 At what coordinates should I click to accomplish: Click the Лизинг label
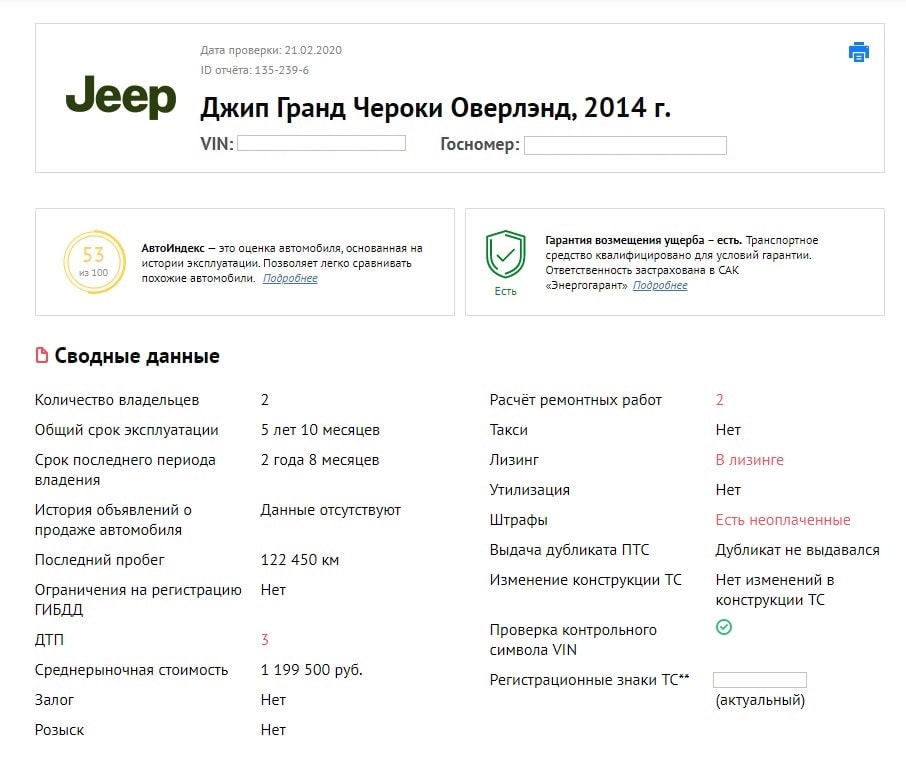[x=514, y=460]
